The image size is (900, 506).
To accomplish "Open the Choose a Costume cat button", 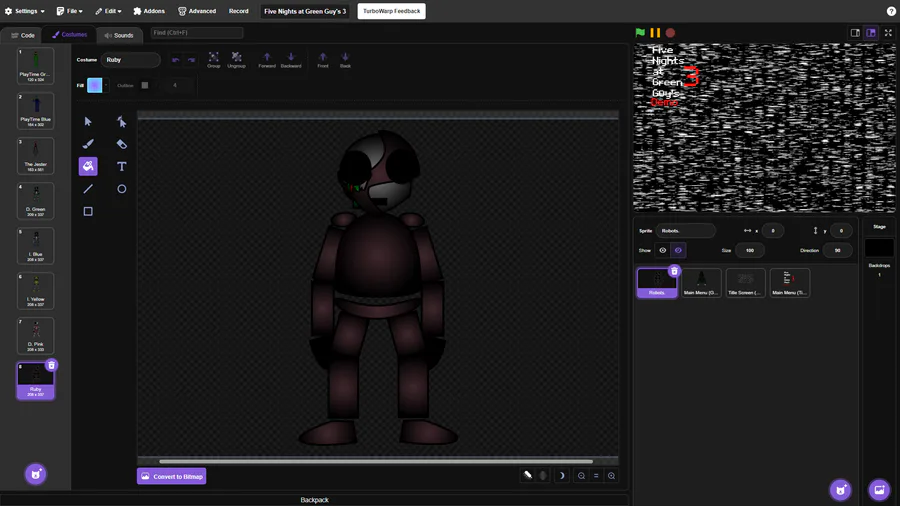I will [x=36, y=474].
